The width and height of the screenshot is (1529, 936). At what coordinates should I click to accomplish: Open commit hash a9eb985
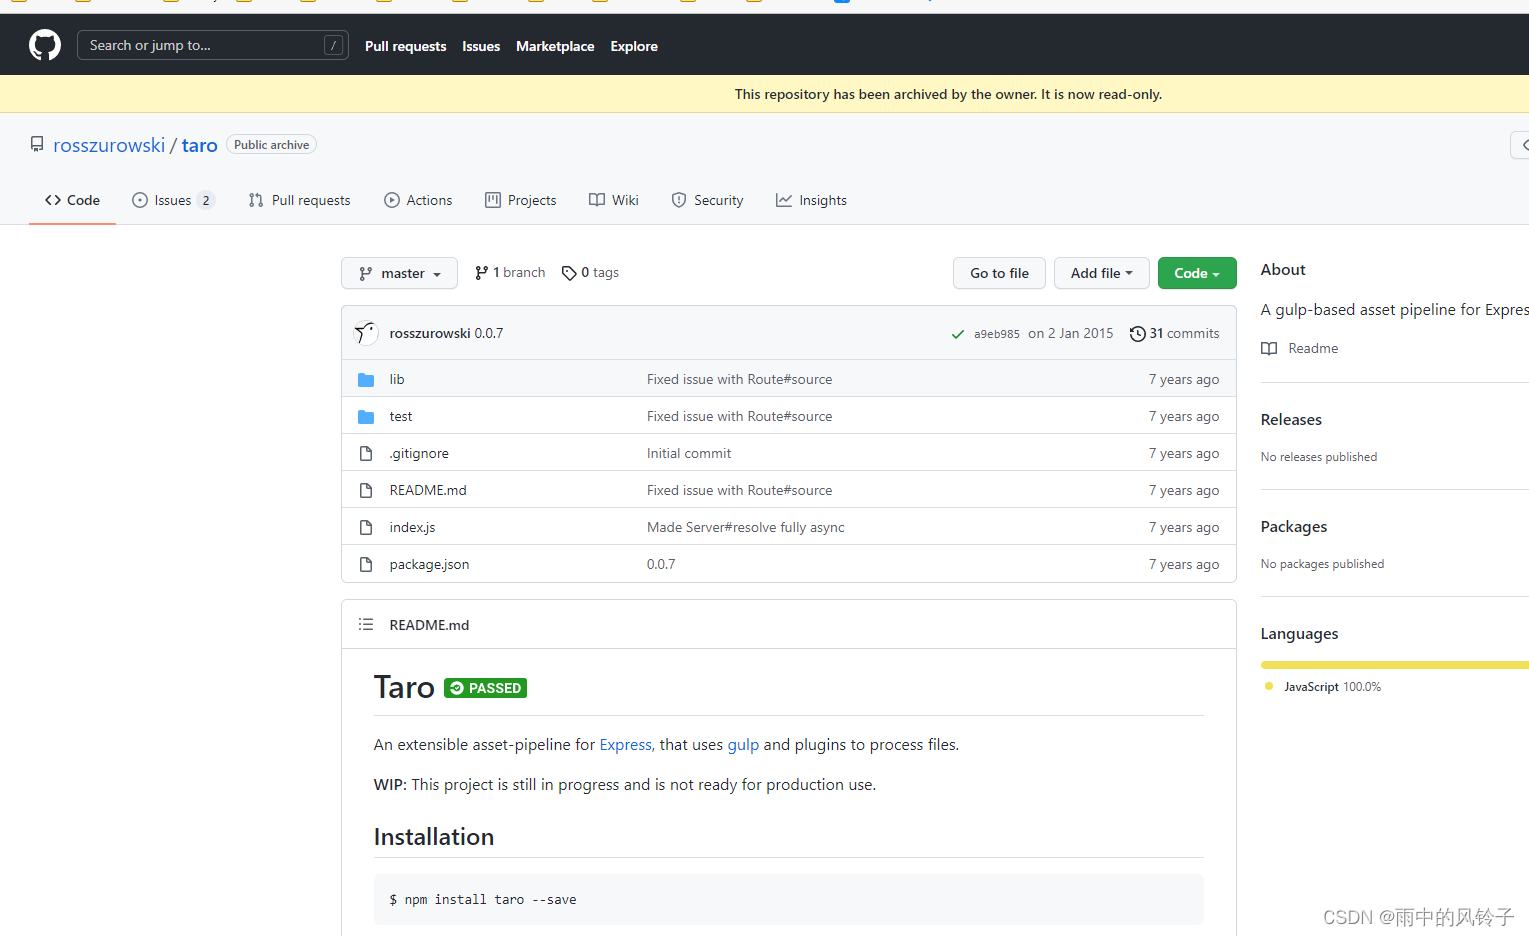[x=997, y=334]
